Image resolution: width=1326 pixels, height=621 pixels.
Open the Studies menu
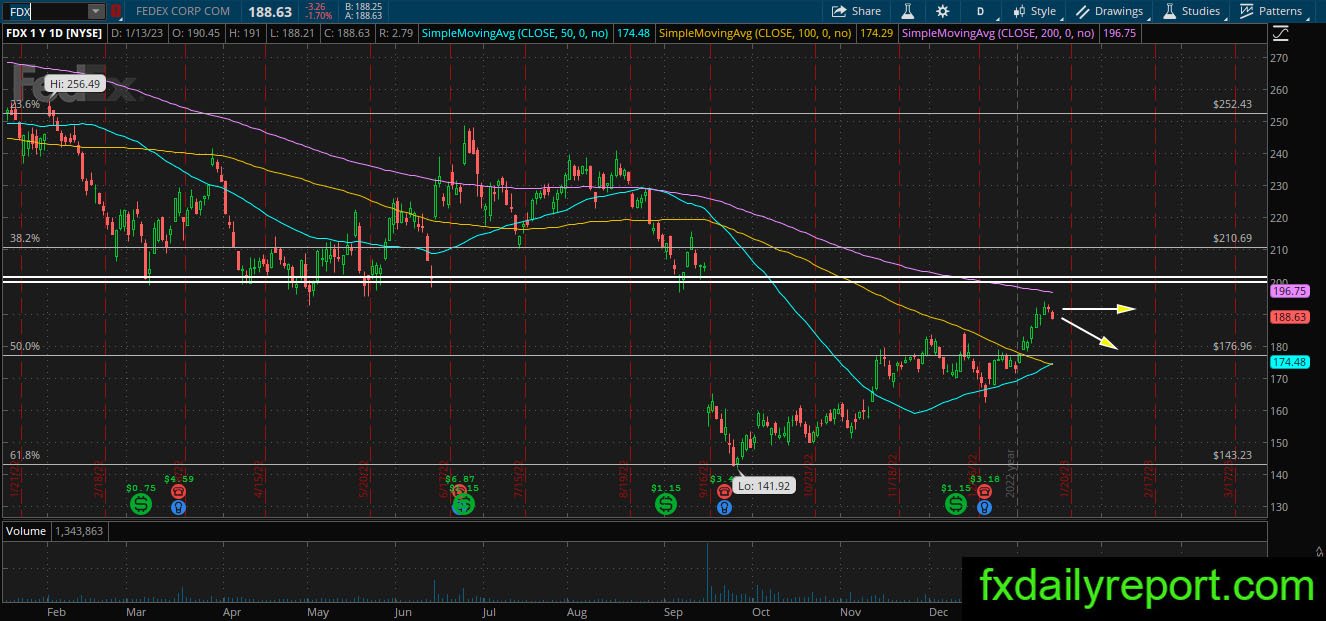1191,11
